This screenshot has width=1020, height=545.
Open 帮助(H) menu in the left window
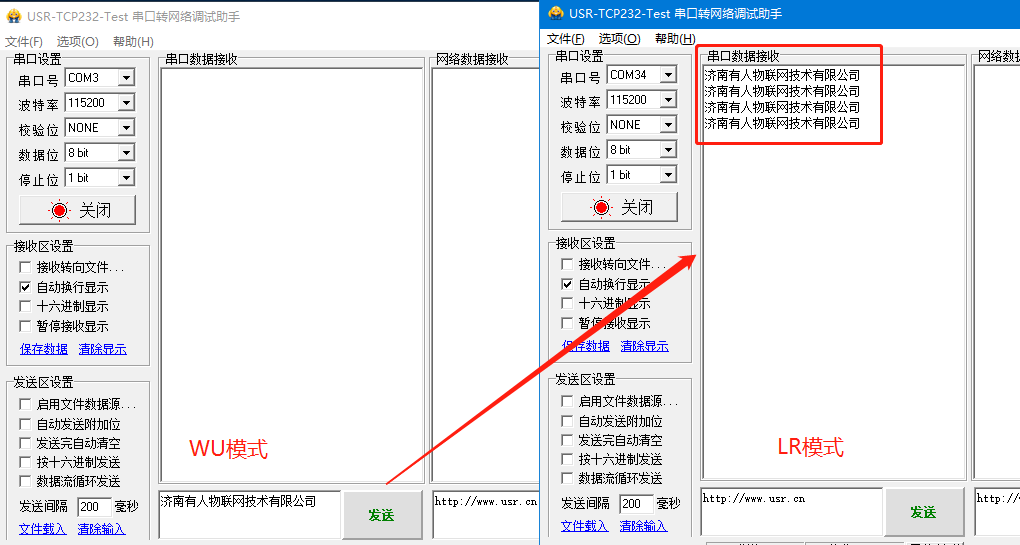click(133, 42)
